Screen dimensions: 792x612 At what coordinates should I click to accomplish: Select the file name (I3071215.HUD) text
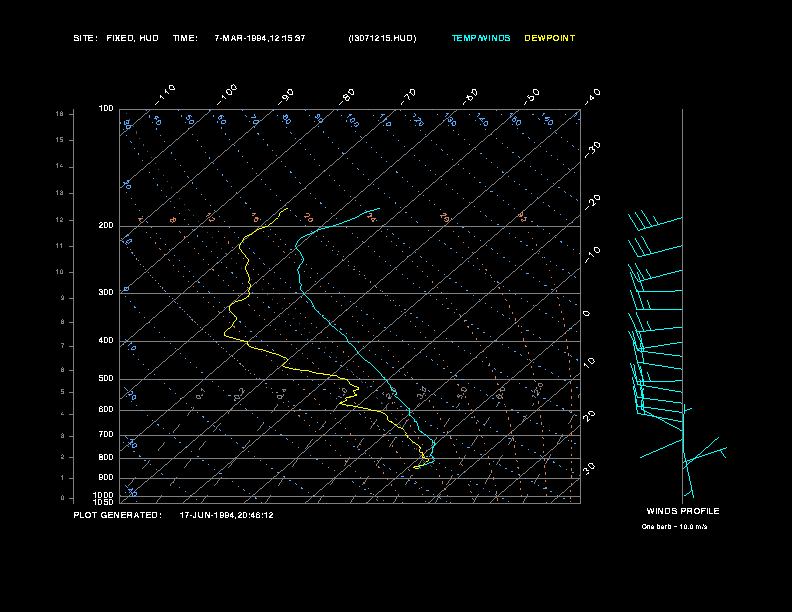pyautogui.click(x=382, y=38)
